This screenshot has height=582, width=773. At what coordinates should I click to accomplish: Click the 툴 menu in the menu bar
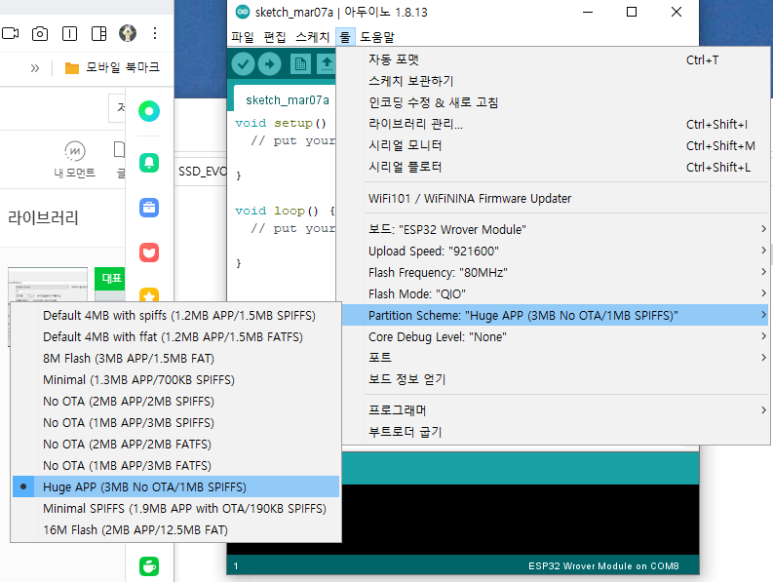click(x=345, y=37)
